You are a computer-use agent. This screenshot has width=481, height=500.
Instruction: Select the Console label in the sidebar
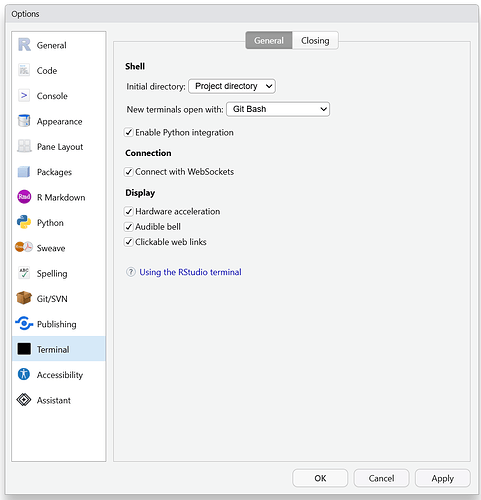tap(52, 96)
